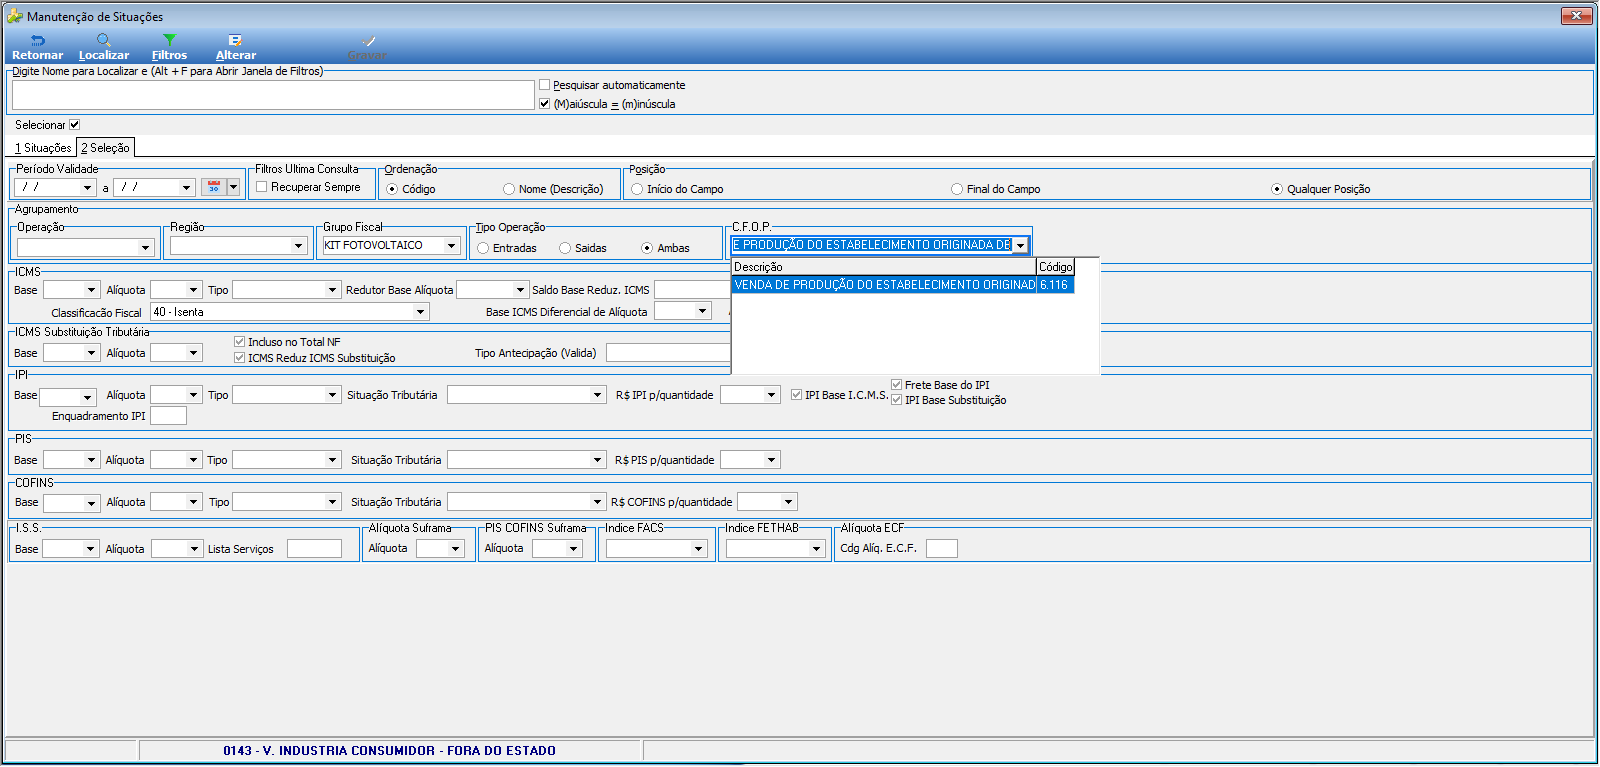The height and width of the screenshot is (767, 1600).
Task: Switch to the 1 Situações tab
Action: tap(43, 148)
